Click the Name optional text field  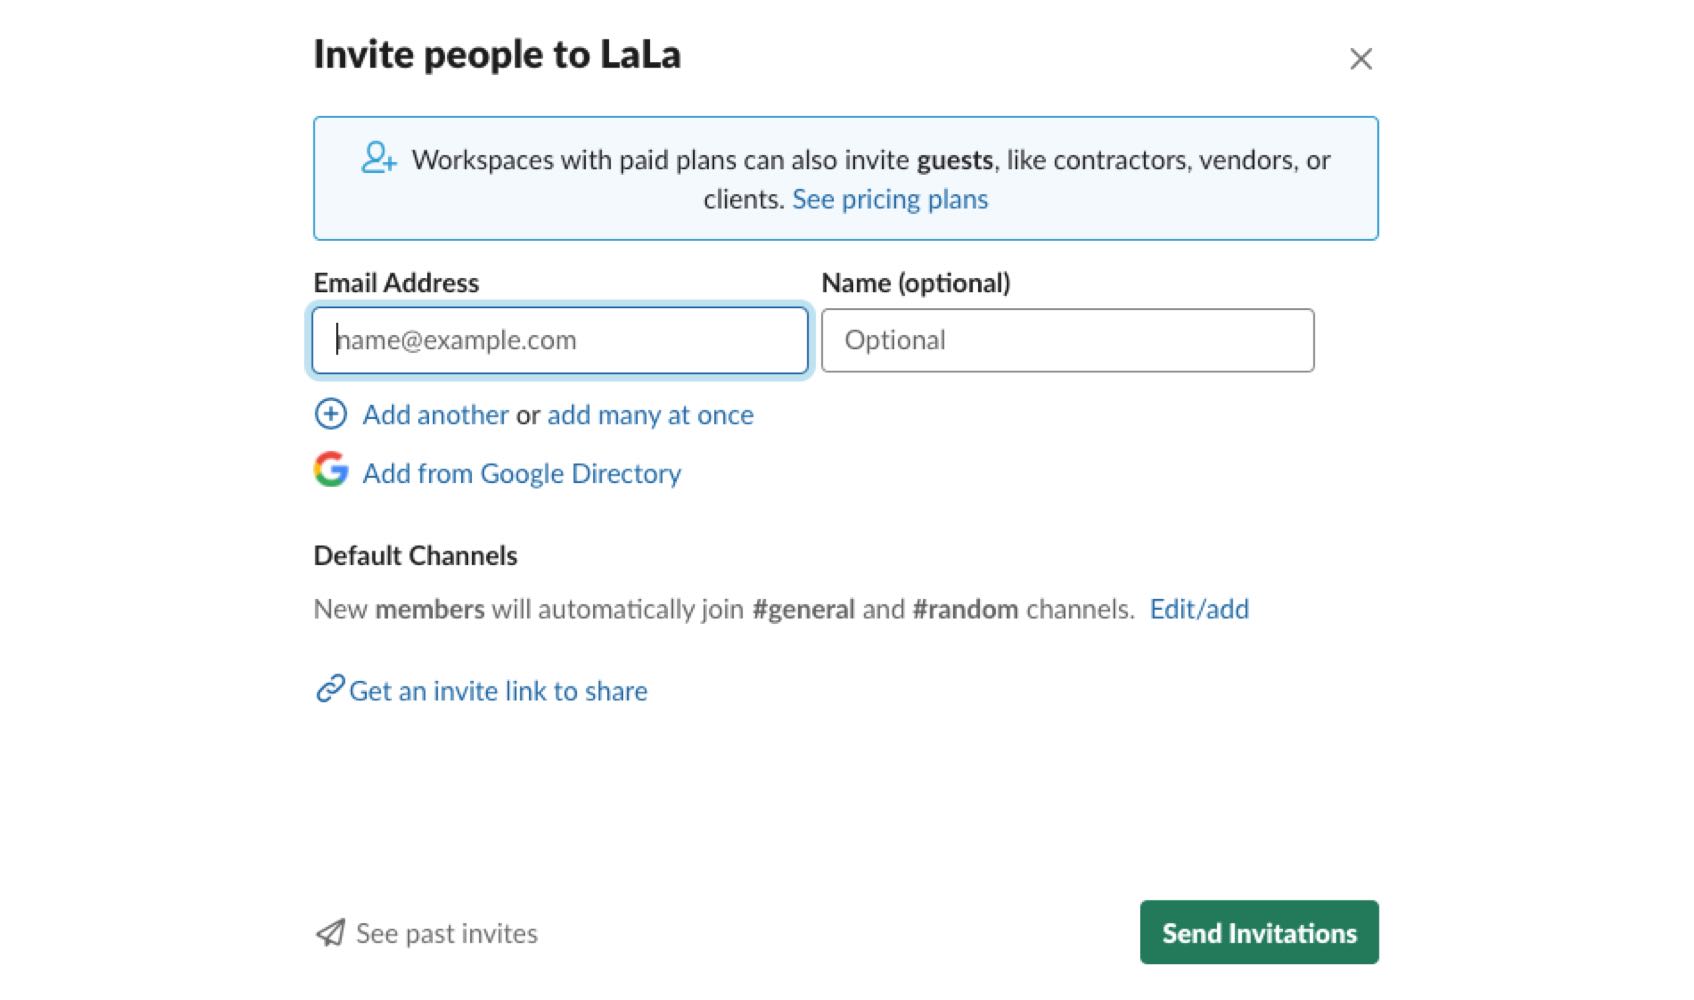(1067, 341)
